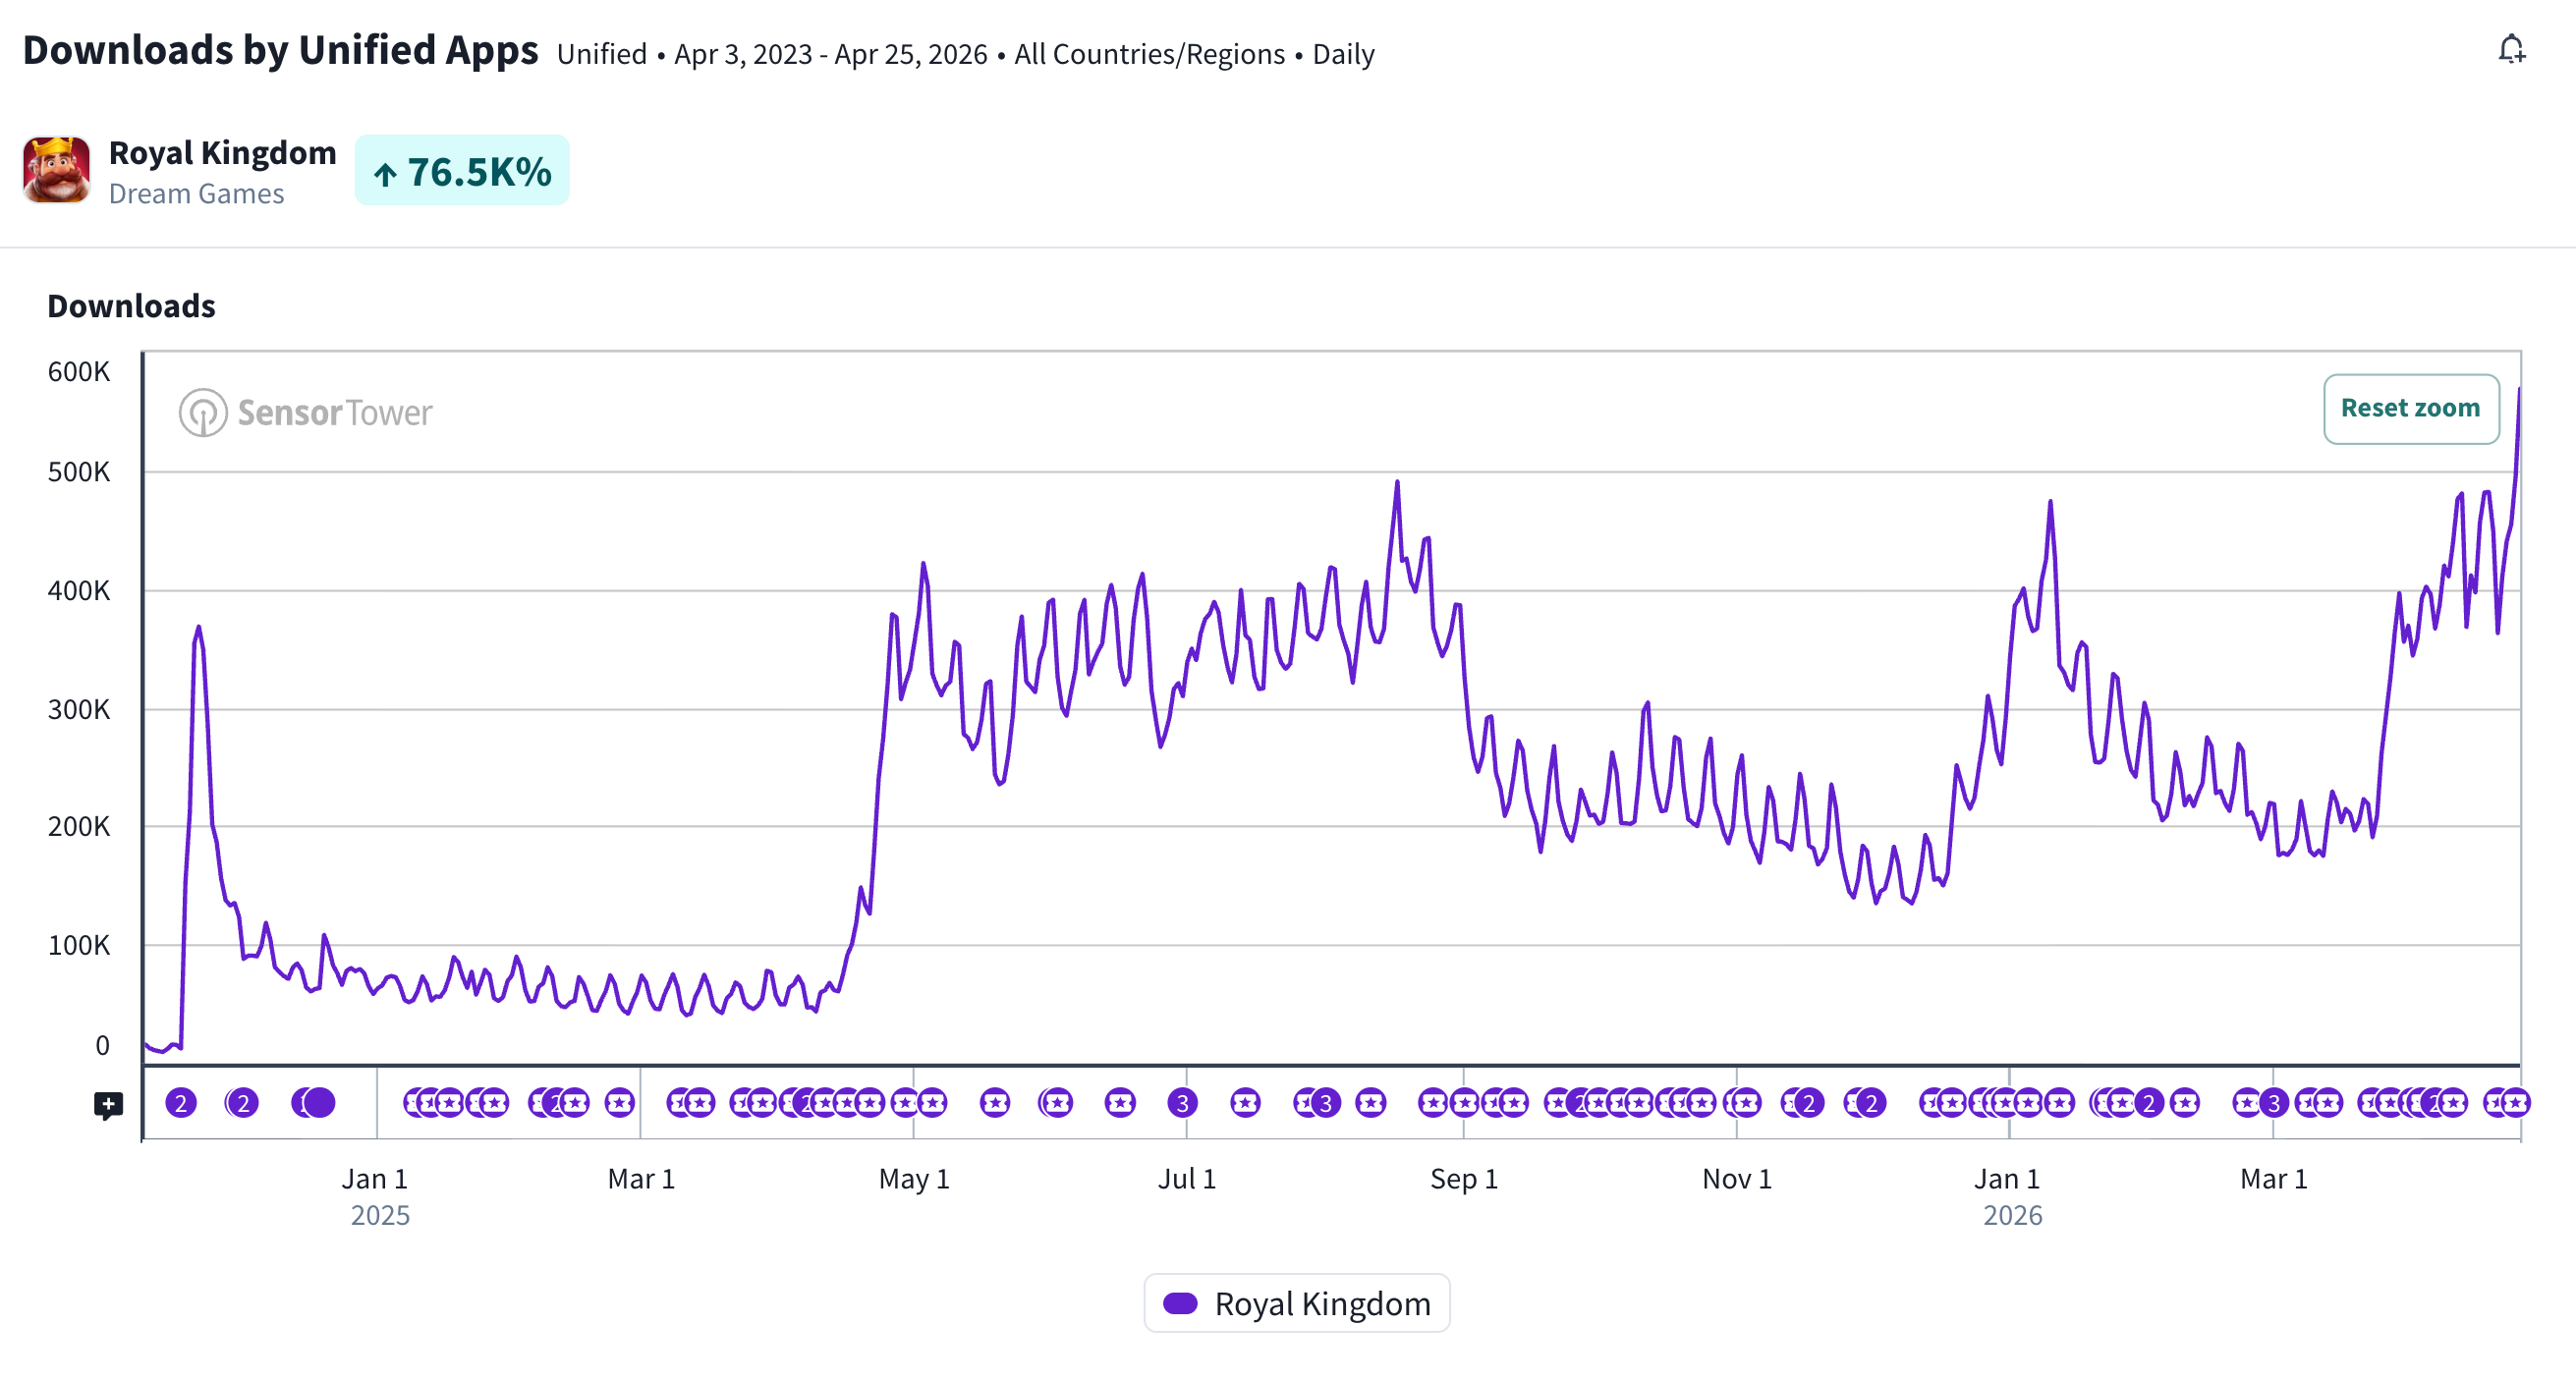Click the "2" event marker just after Nov 1
This screenshot has width=2576, height=1381.
[1808, 1103]
